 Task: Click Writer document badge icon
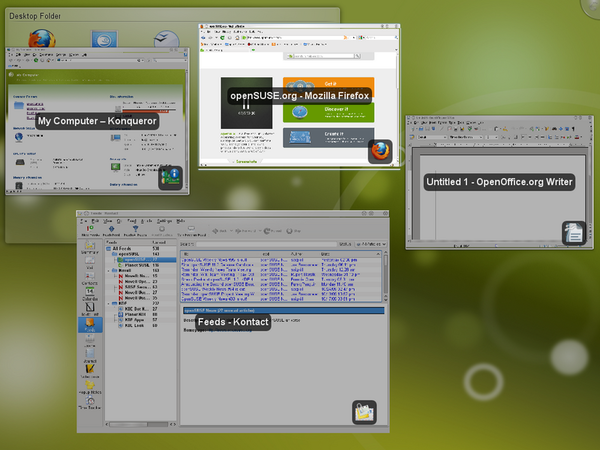(x=574, y=233)
